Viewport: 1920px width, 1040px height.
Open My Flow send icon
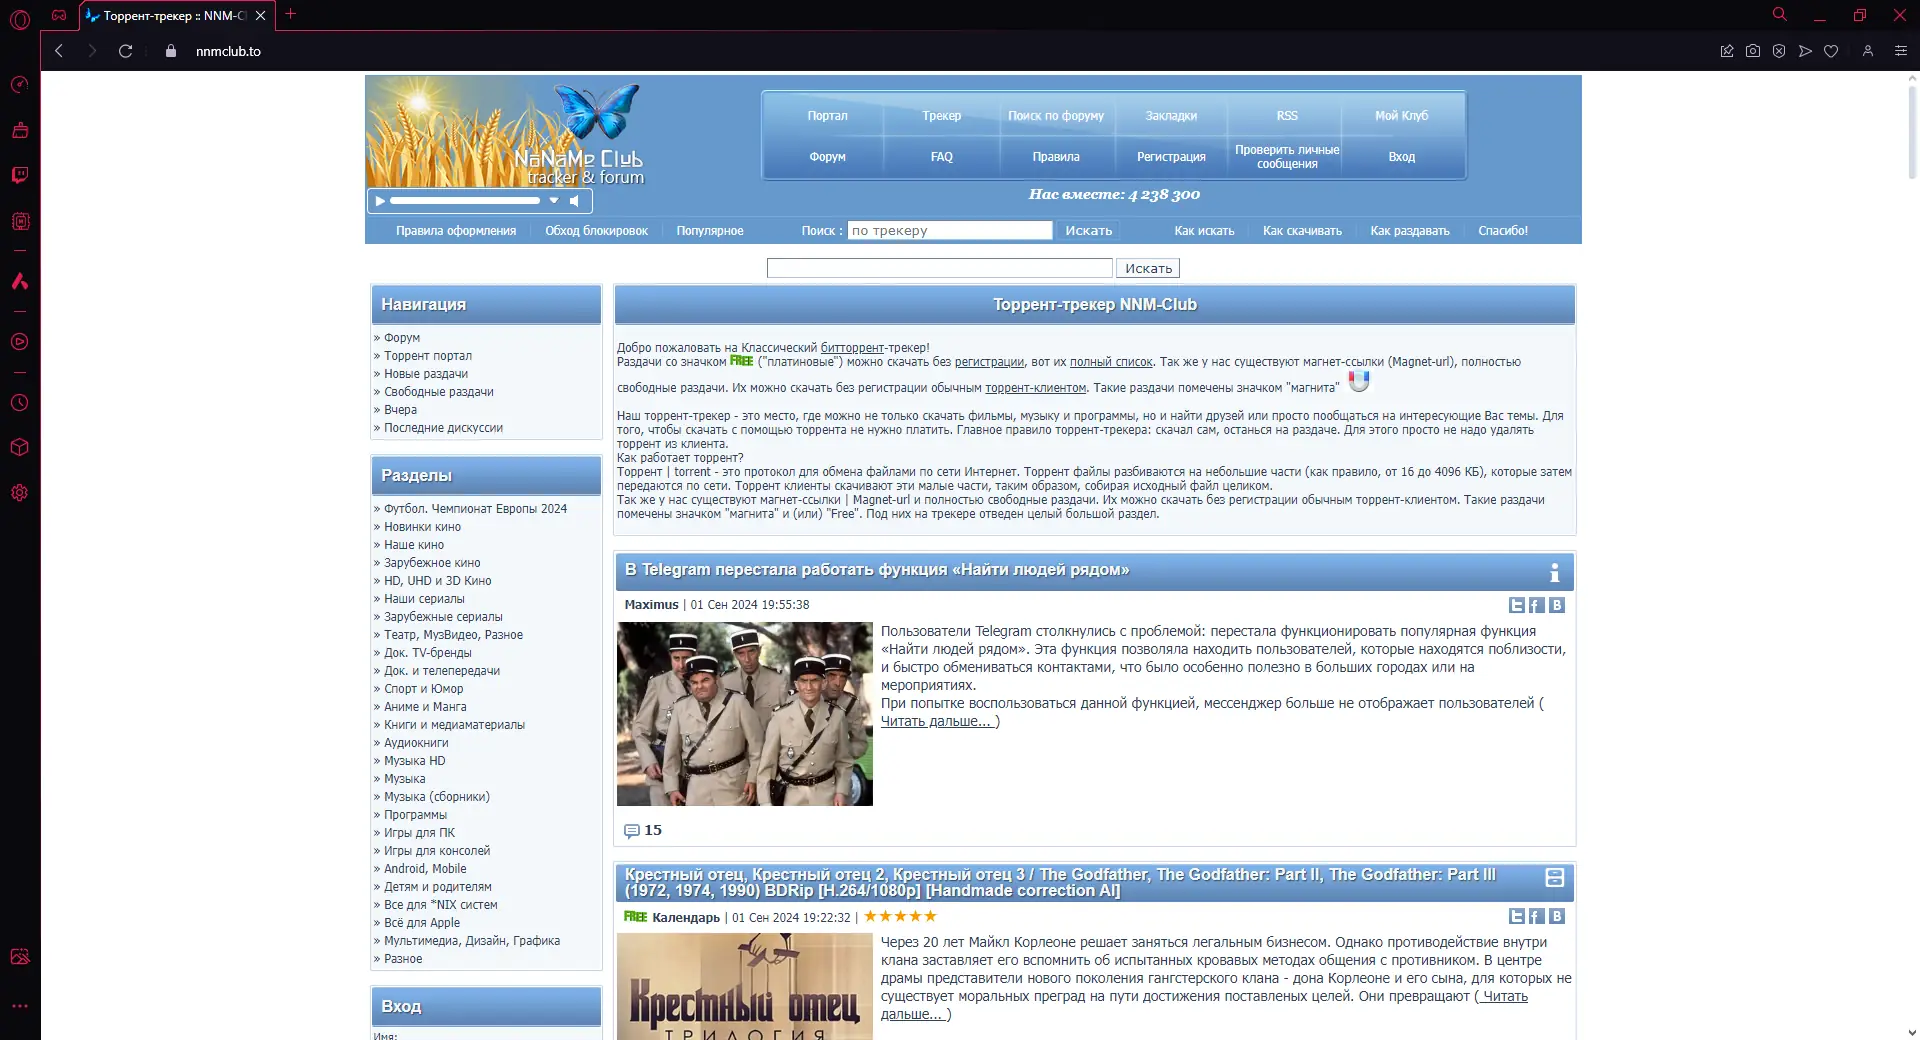coord(1805,51)
